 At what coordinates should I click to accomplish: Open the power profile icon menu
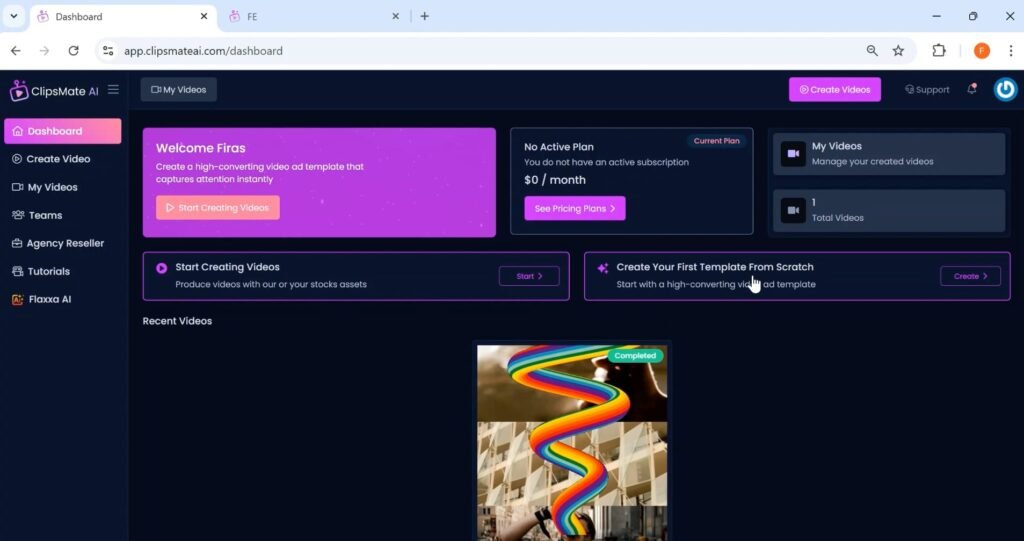tap(1005, 89)
